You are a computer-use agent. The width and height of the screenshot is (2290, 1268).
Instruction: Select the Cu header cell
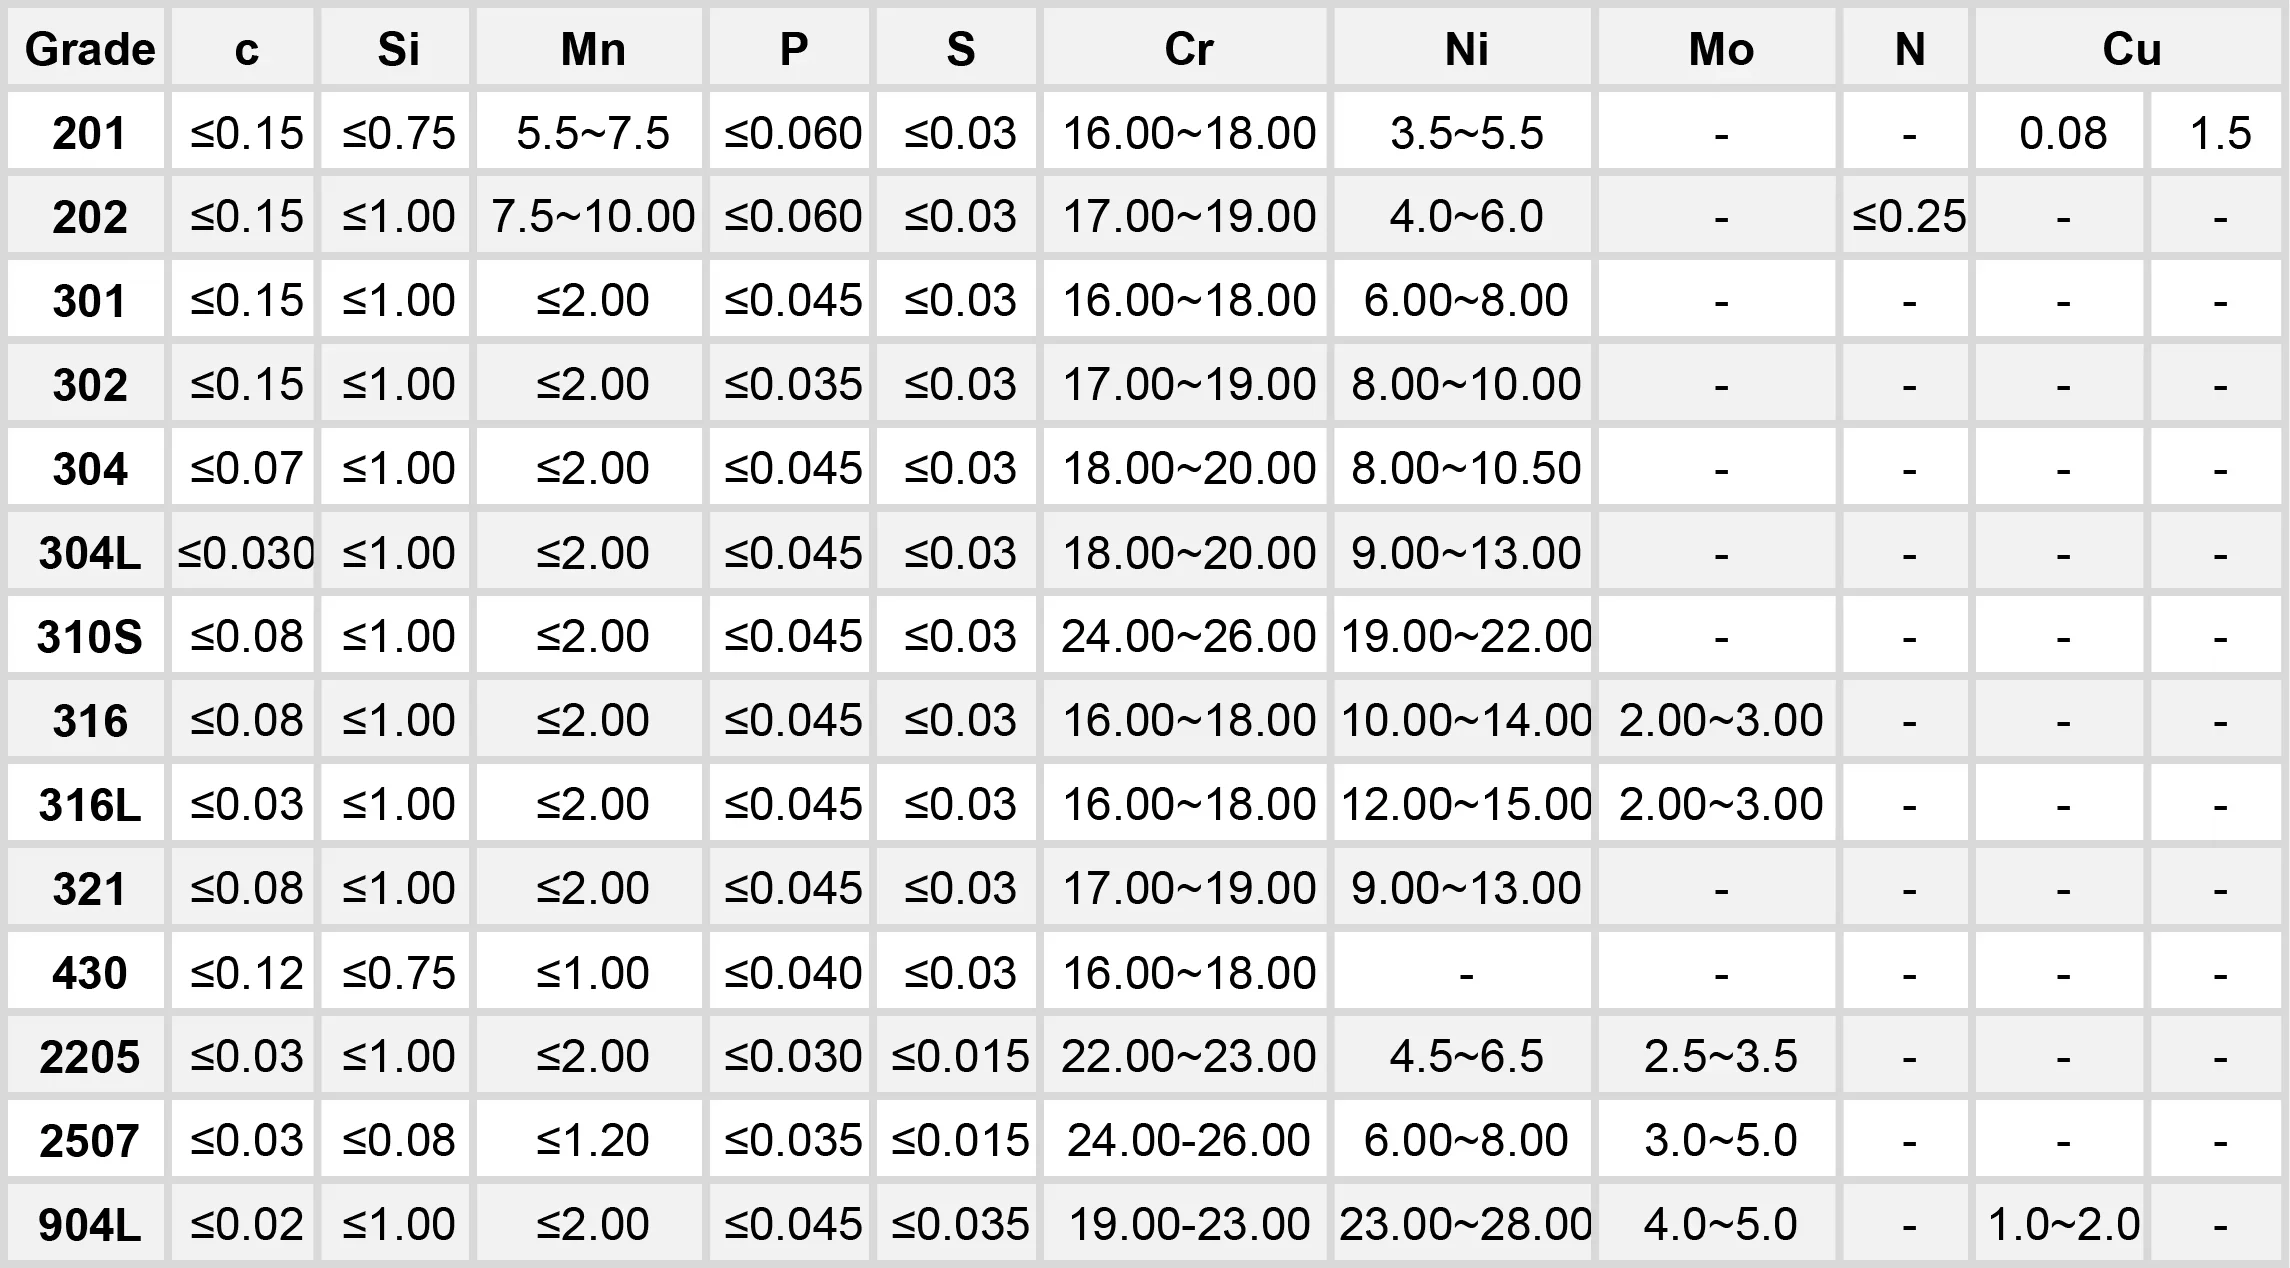tap(2131, 49)
